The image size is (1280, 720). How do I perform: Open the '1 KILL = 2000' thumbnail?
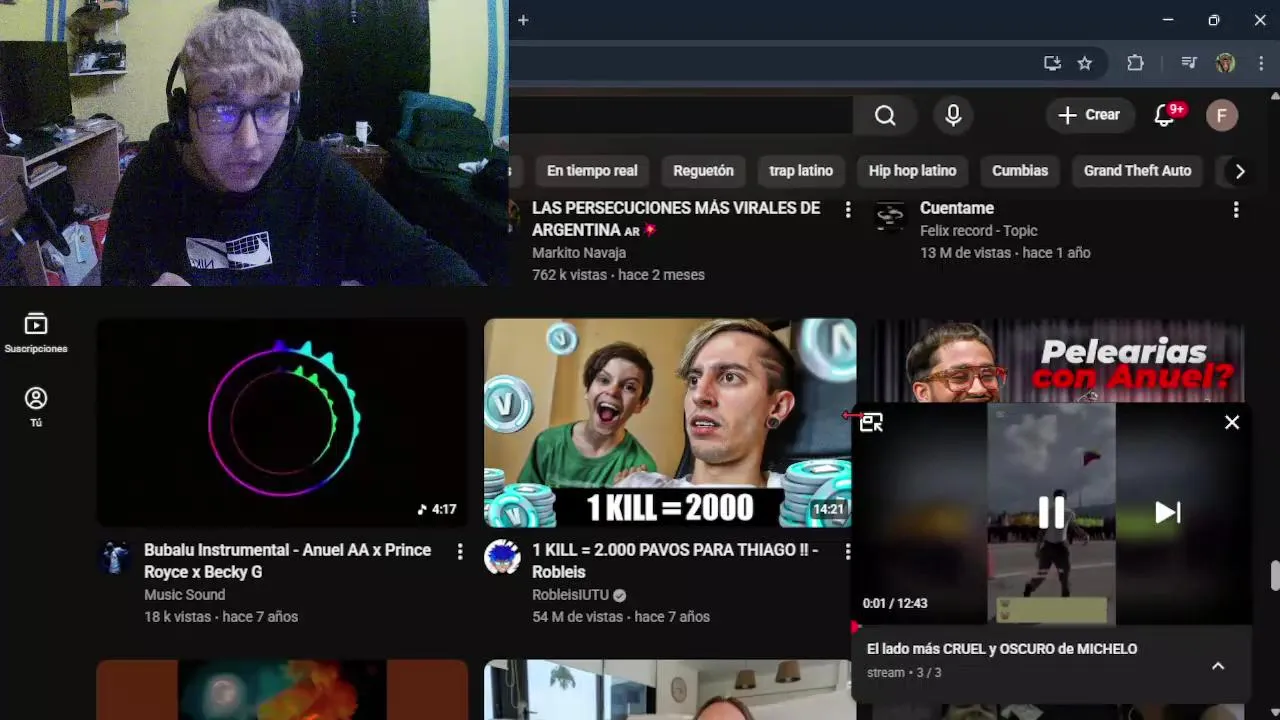tap(670, 422)
